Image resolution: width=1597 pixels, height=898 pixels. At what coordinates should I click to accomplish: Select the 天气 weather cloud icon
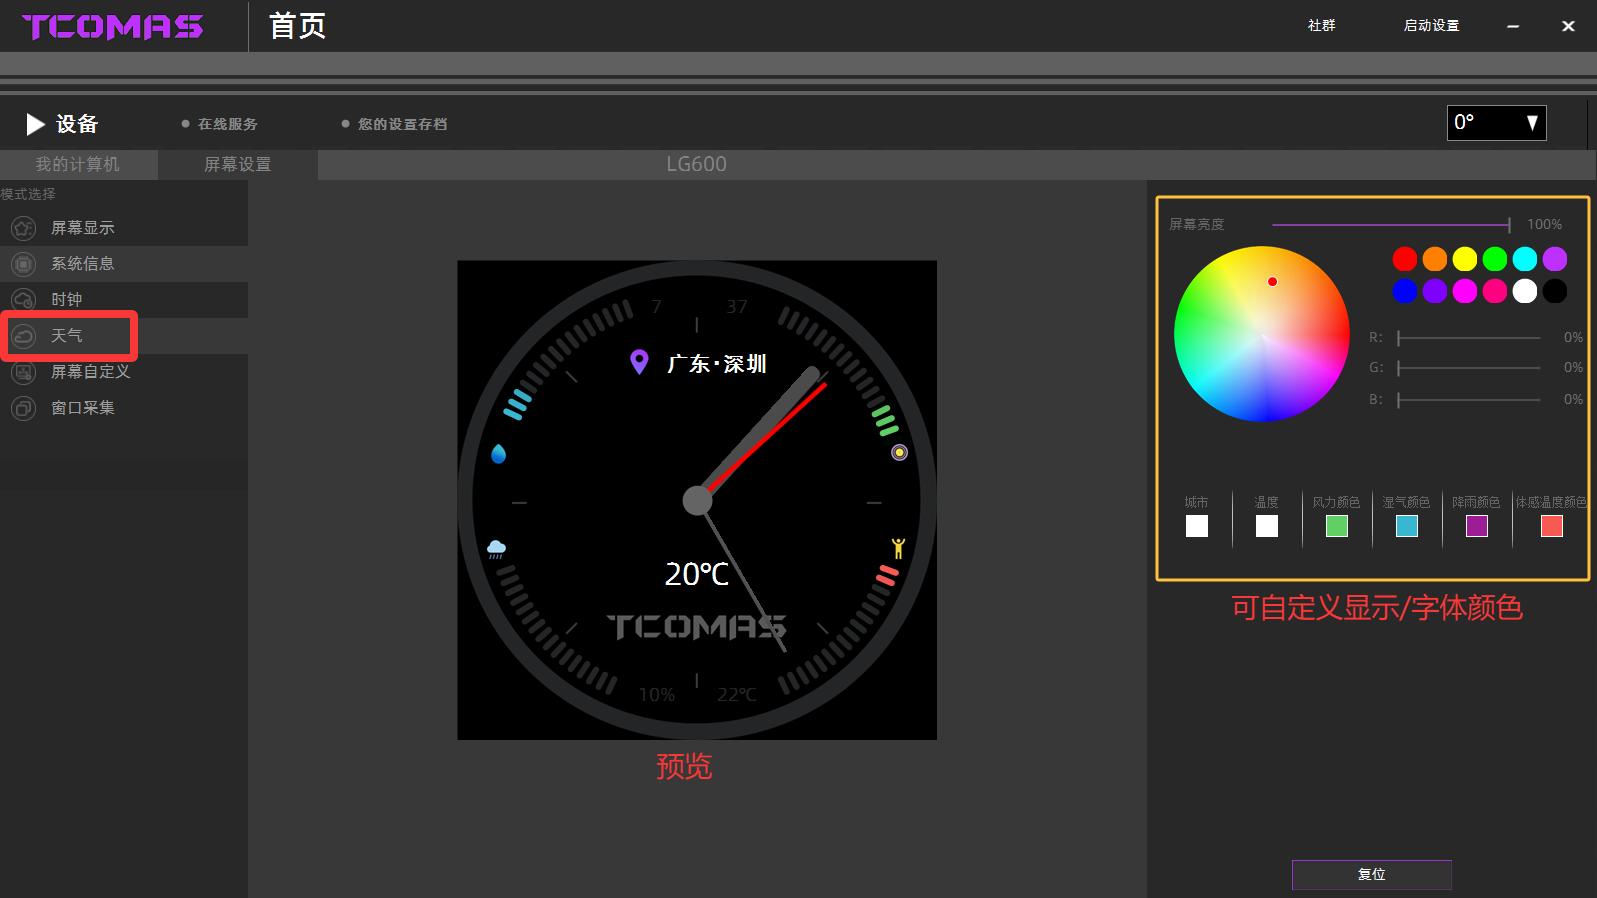(x=24, y=336)
